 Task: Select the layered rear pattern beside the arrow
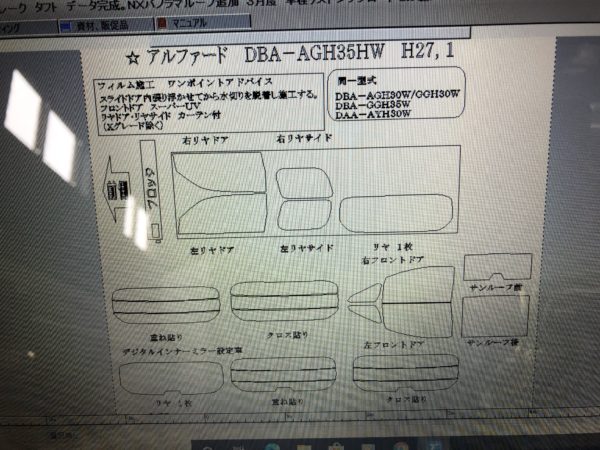coord(166,305)
